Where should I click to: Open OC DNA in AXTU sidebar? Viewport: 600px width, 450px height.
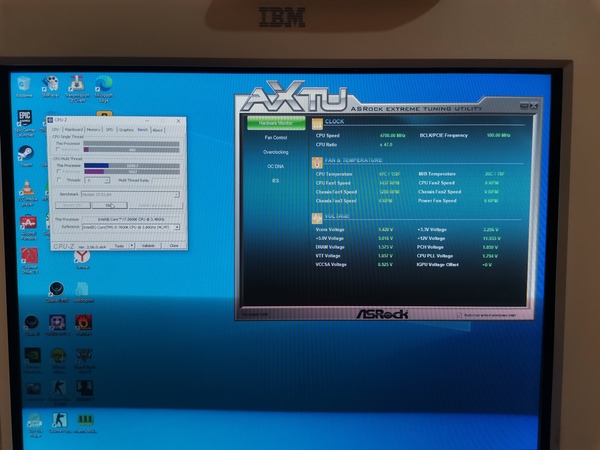276,166
